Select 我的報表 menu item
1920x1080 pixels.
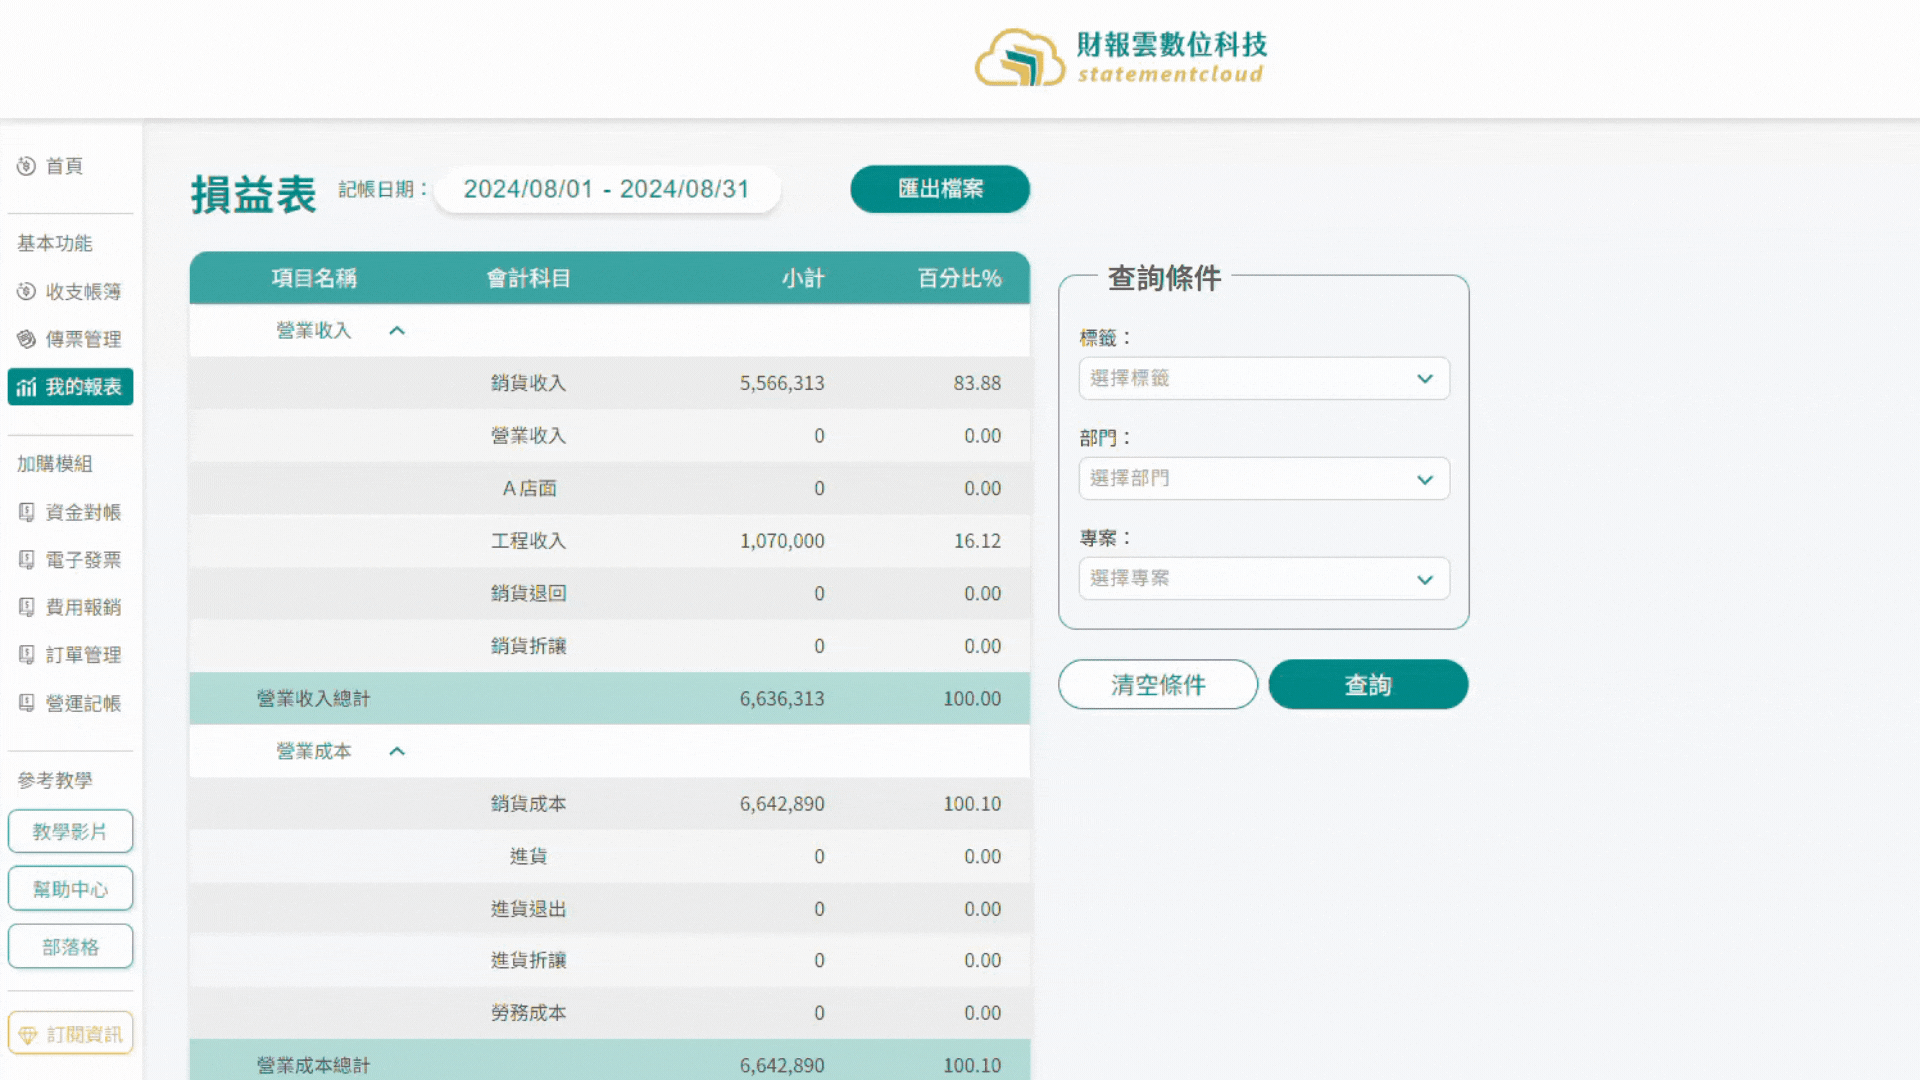[x=70, y=387]
